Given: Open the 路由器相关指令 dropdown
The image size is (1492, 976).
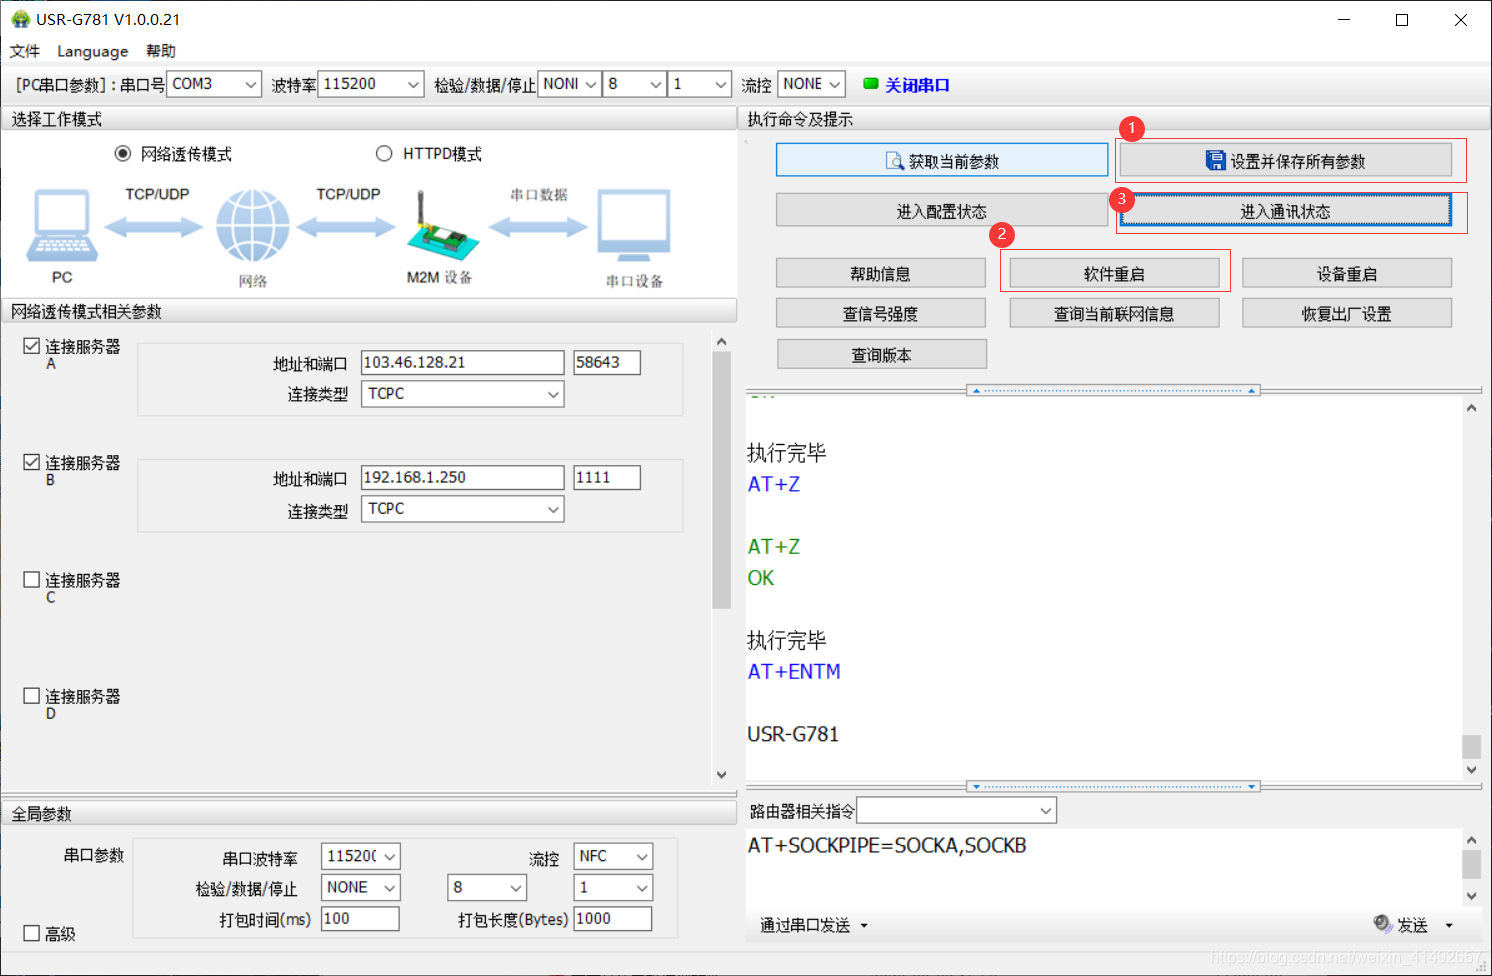Looking at the screenshot, I should 957,810.
